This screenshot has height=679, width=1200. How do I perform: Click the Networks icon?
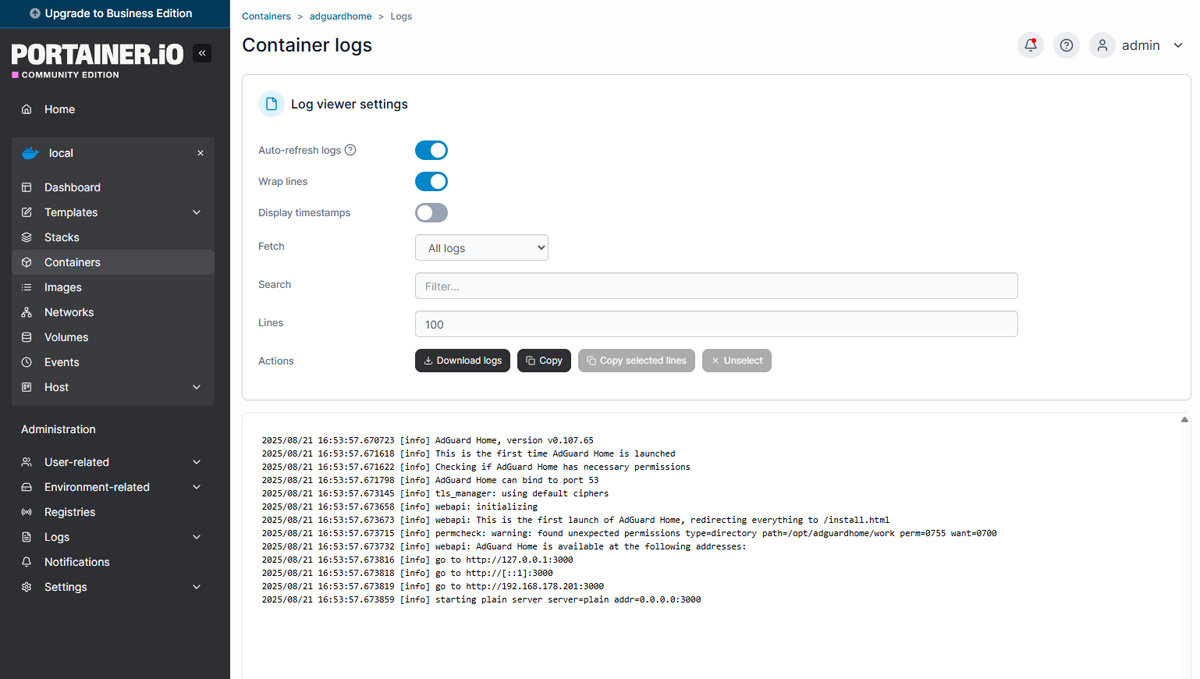[x=27, y=312]
